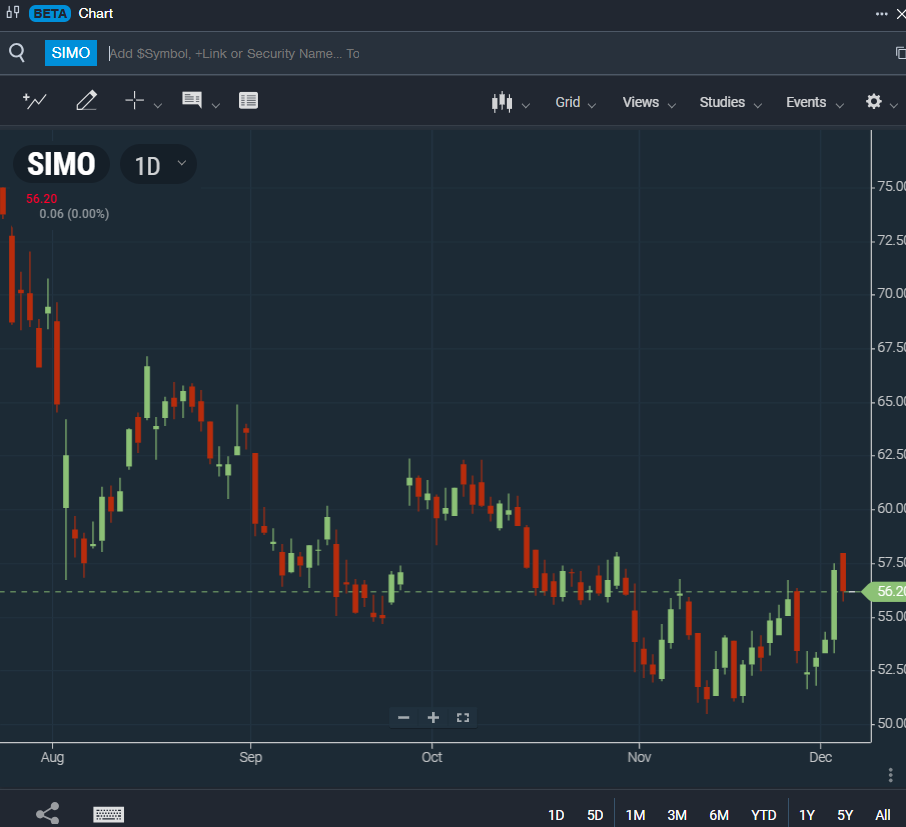Click the Dec label on the time axis
Image resolution: width=906 pixels, height=827 pixels.
820,757
